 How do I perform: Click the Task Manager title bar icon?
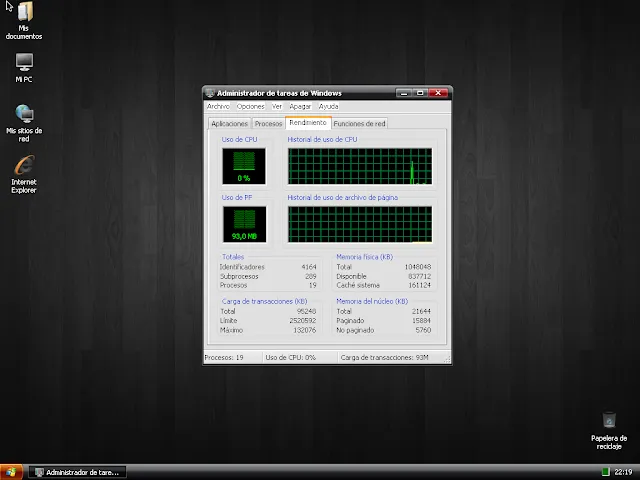coord(210,93)
